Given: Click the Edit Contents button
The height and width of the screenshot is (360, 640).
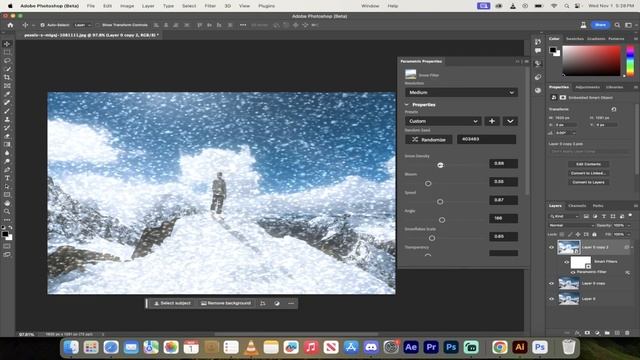Looking at the screenshot, I should click(x=588, y=164).
